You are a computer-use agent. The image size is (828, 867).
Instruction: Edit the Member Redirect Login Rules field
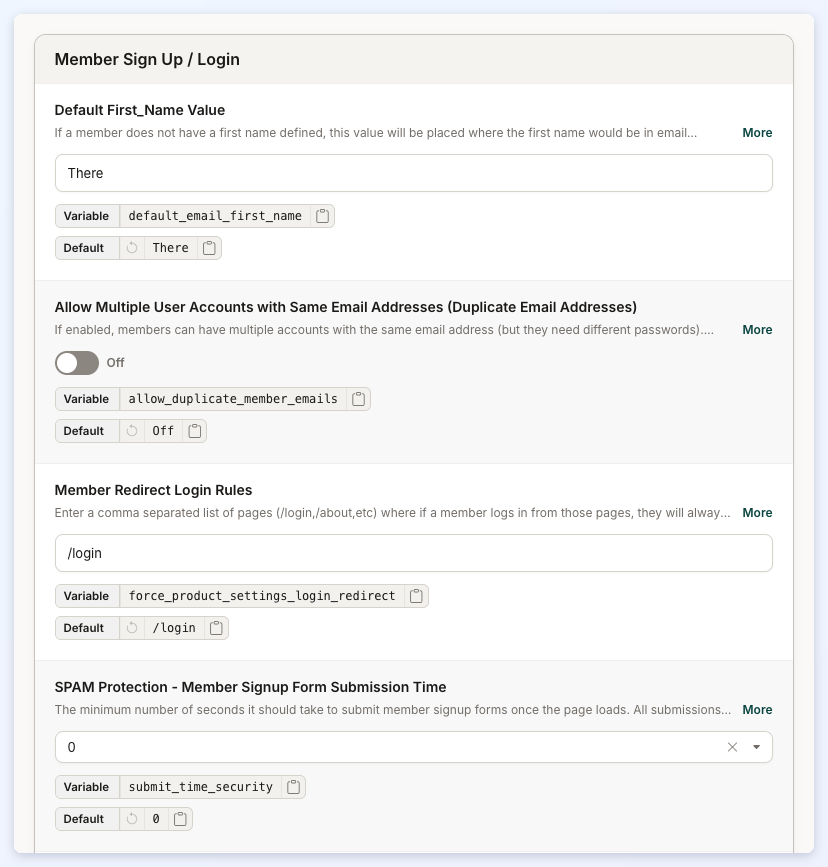click(414, 553)
